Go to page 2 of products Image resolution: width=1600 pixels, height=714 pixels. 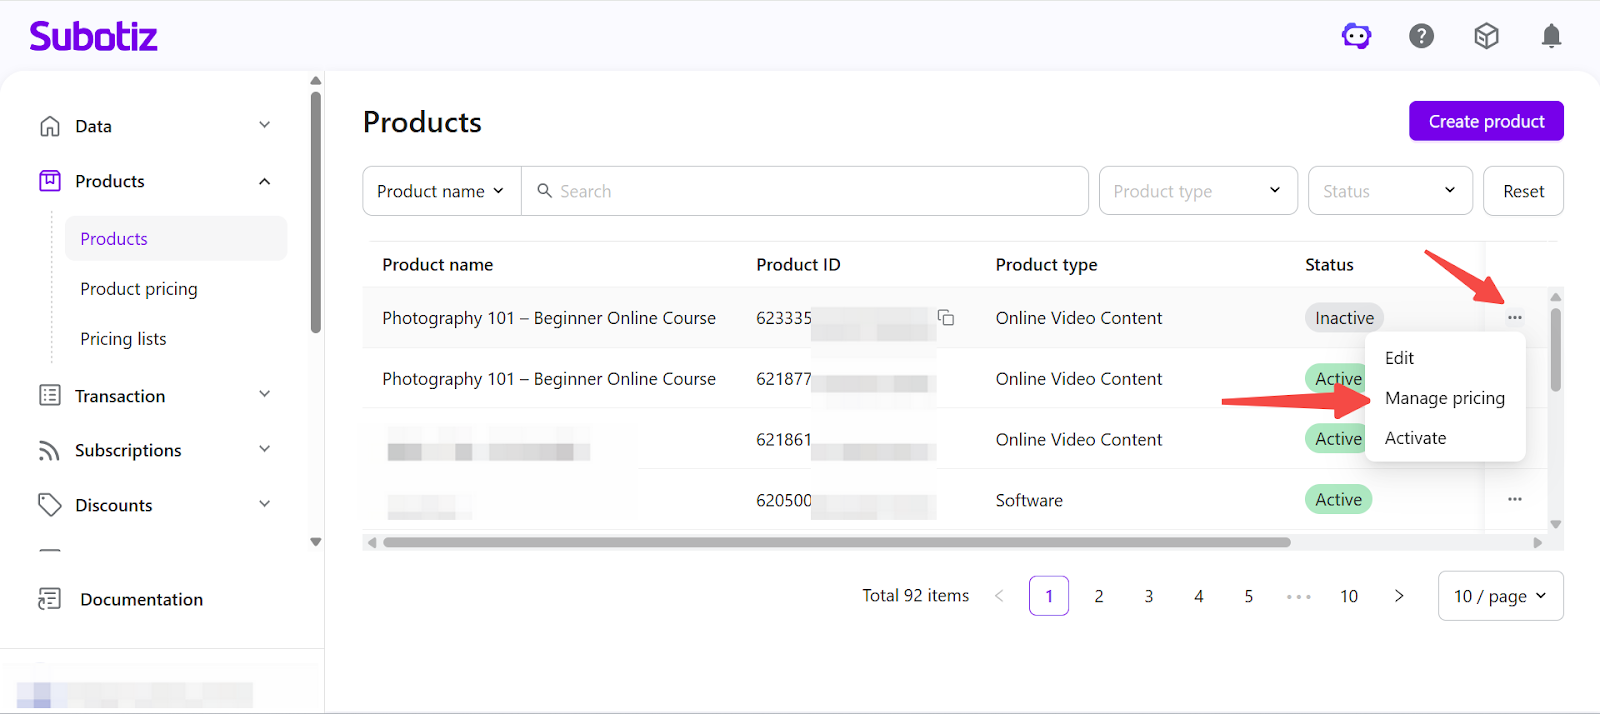(1098, 596)
